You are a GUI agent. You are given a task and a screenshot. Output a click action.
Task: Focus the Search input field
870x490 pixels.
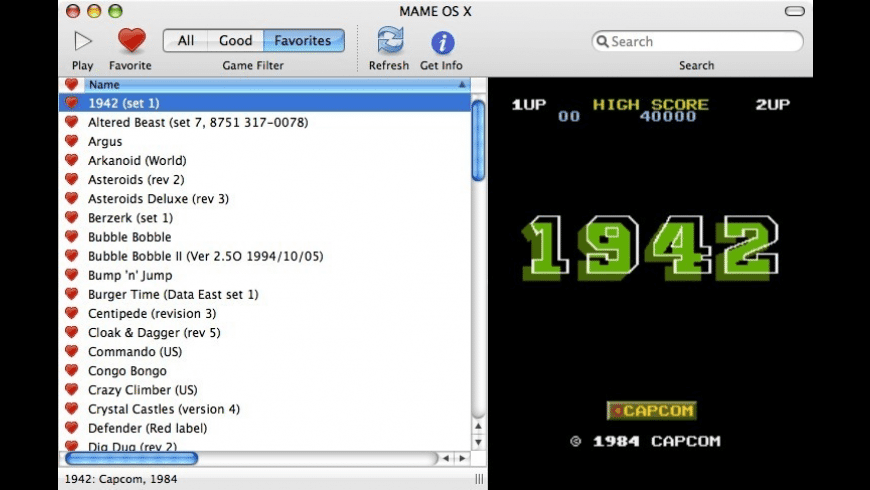click(697, 41)
